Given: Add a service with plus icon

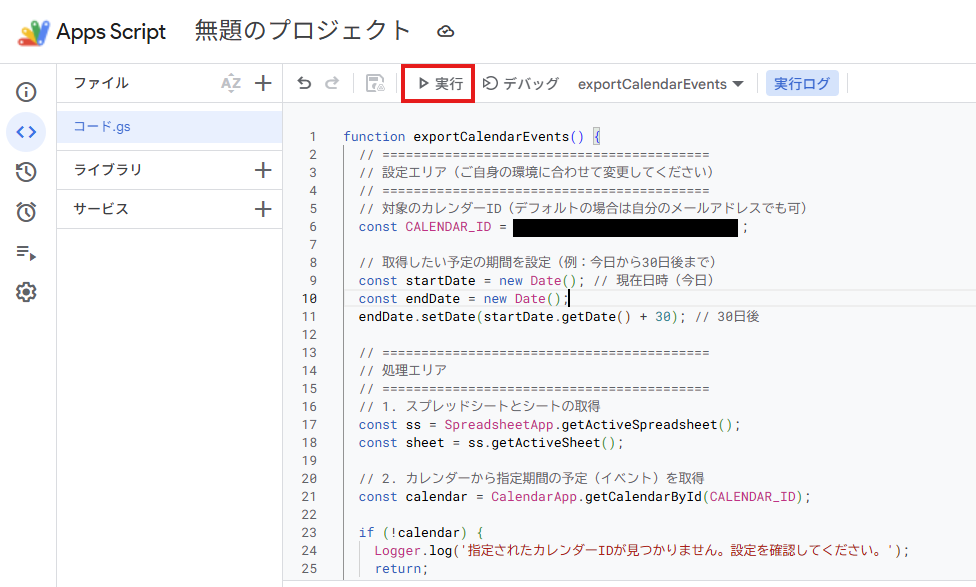Looking at the screenshot, I should 263,209.
